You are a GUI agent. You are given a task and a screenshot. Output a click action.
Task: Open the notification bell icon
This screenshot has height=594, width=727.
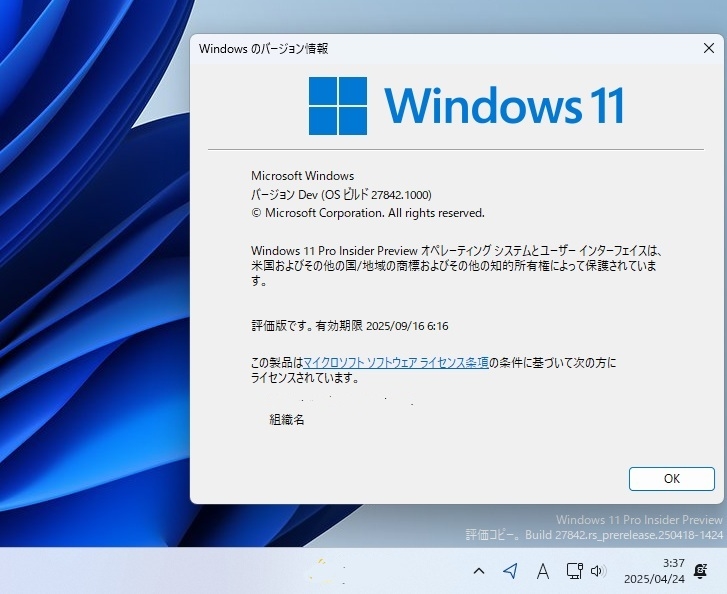point(700,571)
